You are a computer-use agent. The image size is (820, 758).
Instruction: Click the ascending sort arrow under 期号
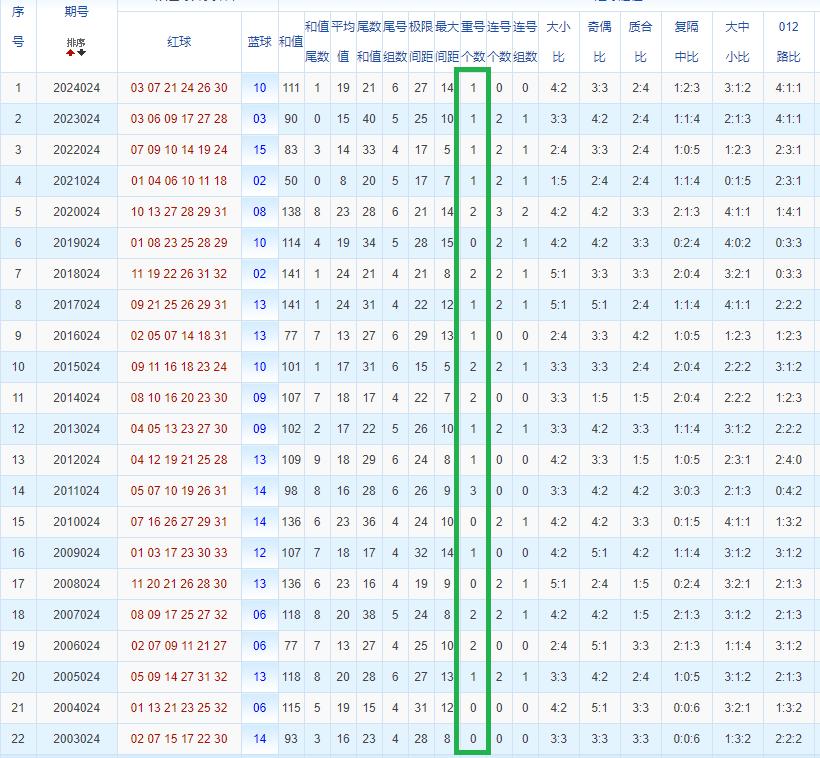[x=71, y=53]
